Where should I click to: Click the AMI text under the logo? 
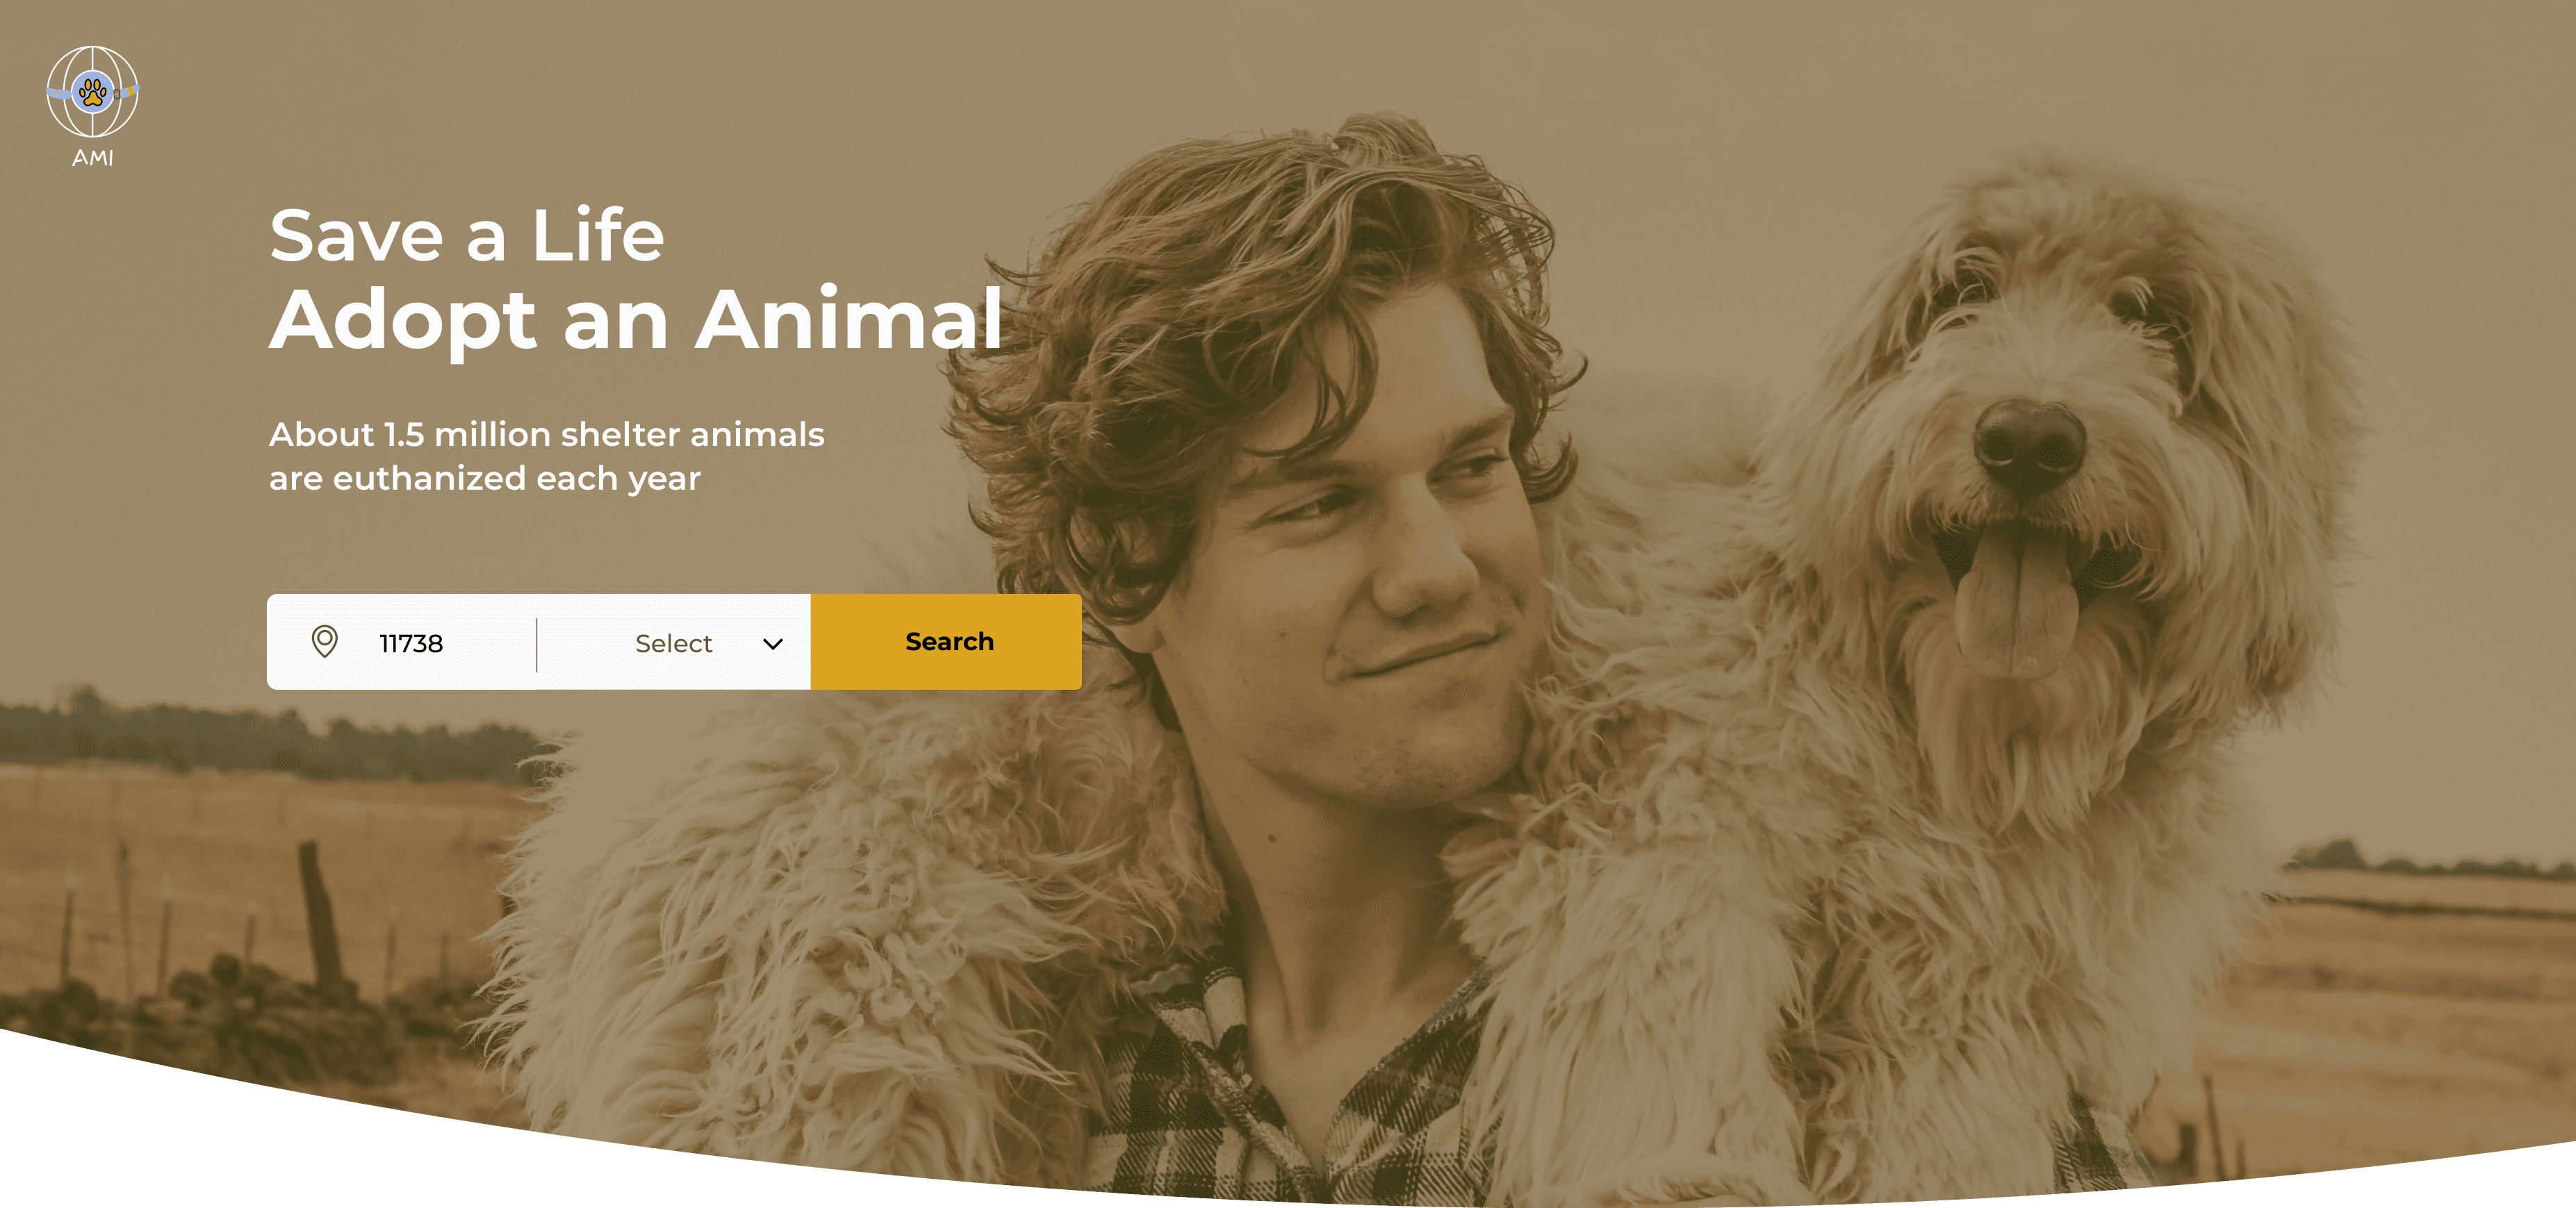(x=93, y=158)
